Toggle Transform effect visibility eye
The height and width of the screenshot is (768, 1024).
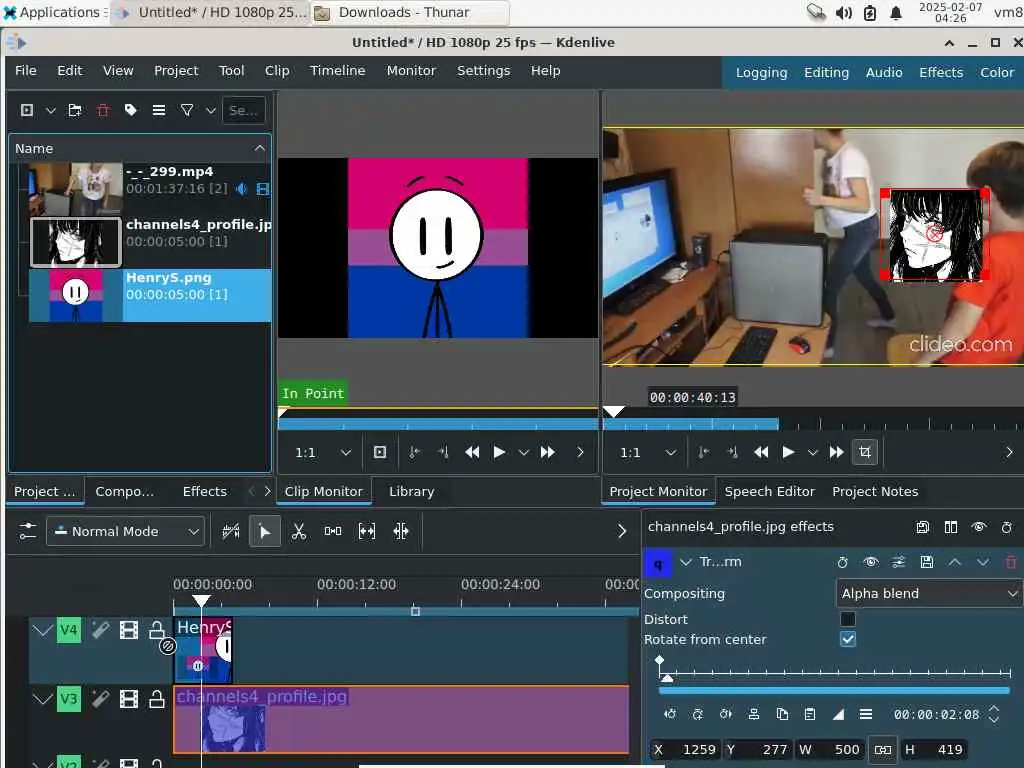pyautogui.click(x=871, y=562)
